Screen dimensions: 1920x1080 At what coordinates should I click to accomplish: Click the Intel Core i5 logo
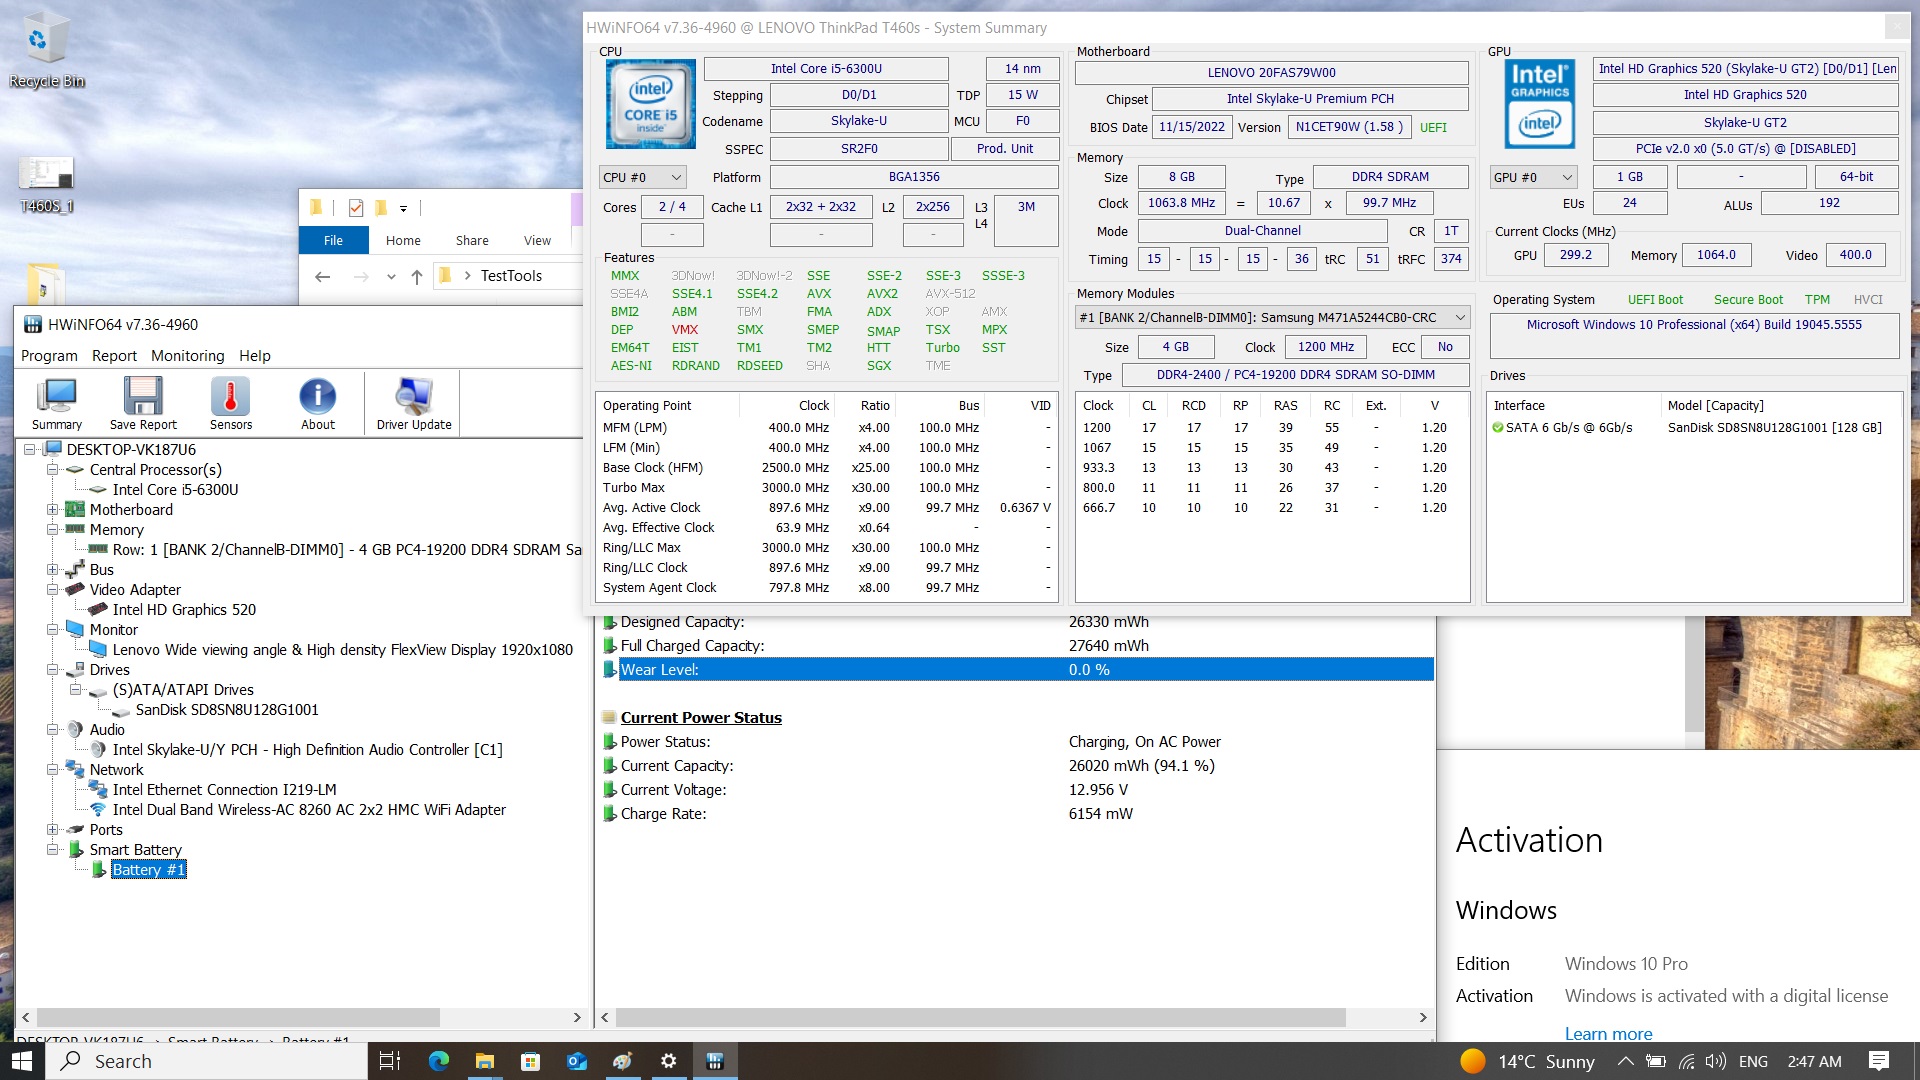[651, 105]
